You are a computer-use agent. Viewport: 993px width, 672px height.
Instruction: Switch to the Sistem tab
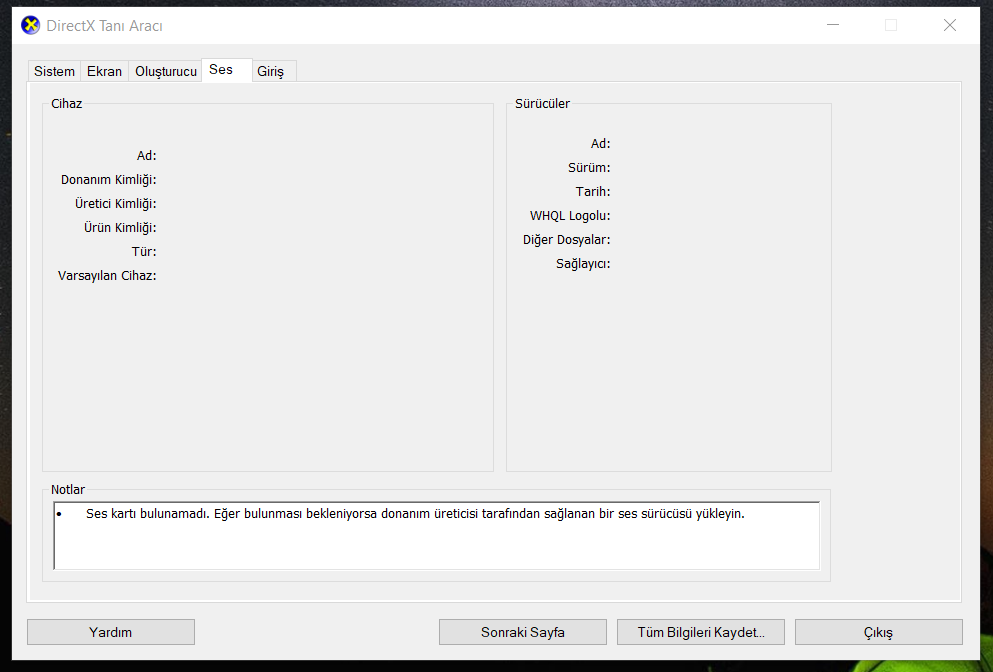click(54, 71)
